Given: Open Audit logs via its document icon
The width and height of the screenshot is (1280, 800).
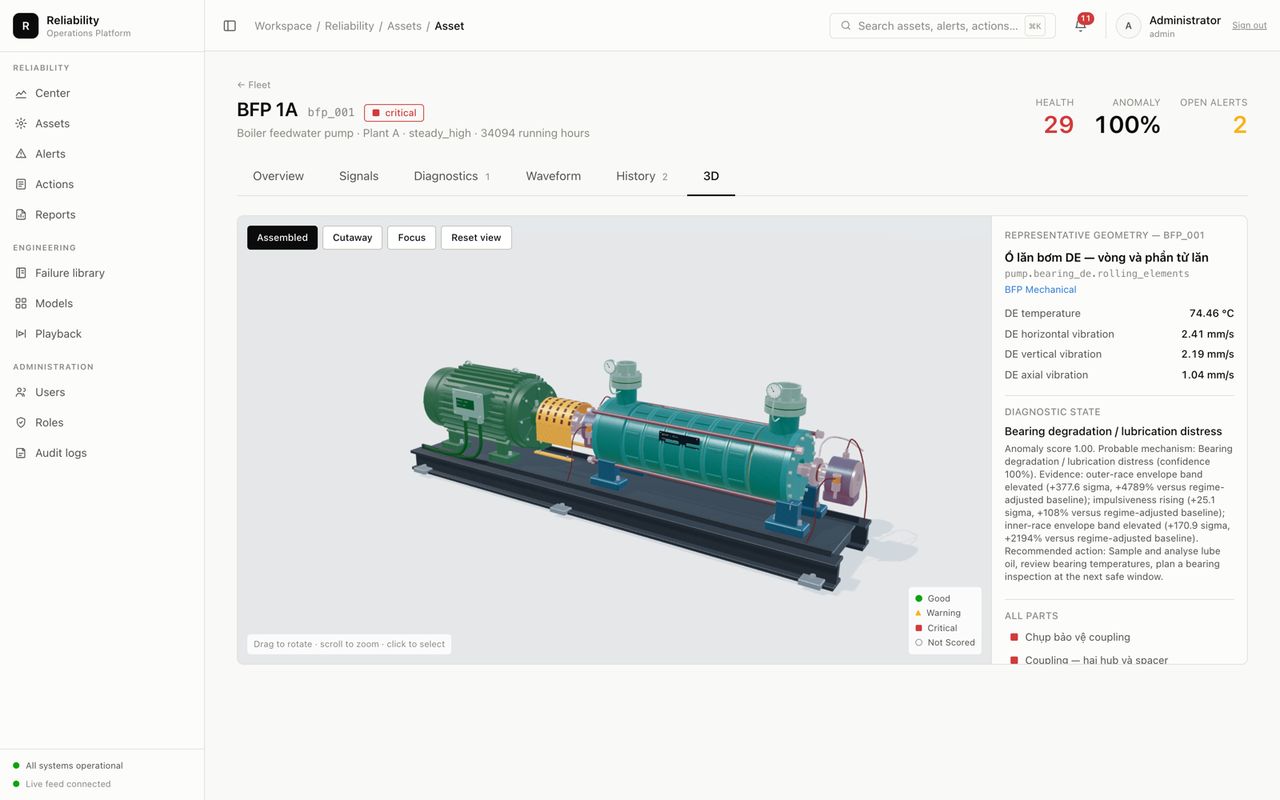Looking at the screenshot, I should click(x=21, y=453).
